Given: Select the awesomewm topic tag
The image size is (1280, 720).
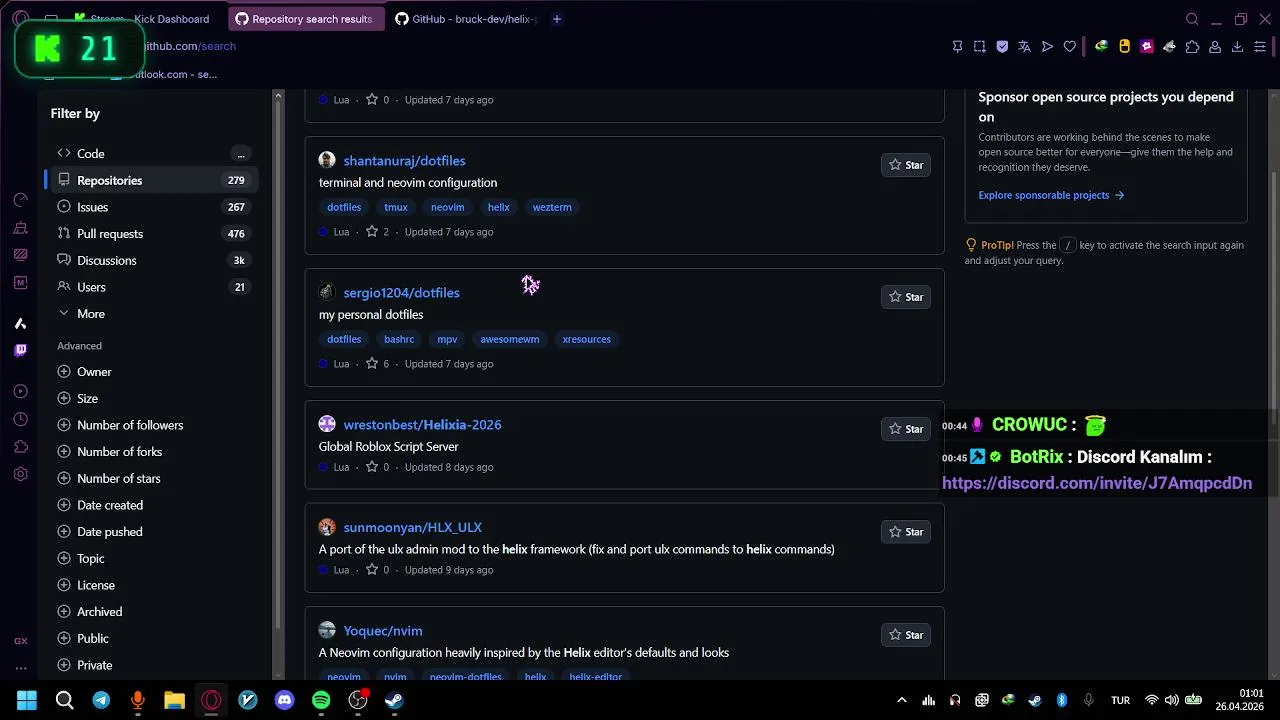Looking at the screenshot, I should [509, 339].
